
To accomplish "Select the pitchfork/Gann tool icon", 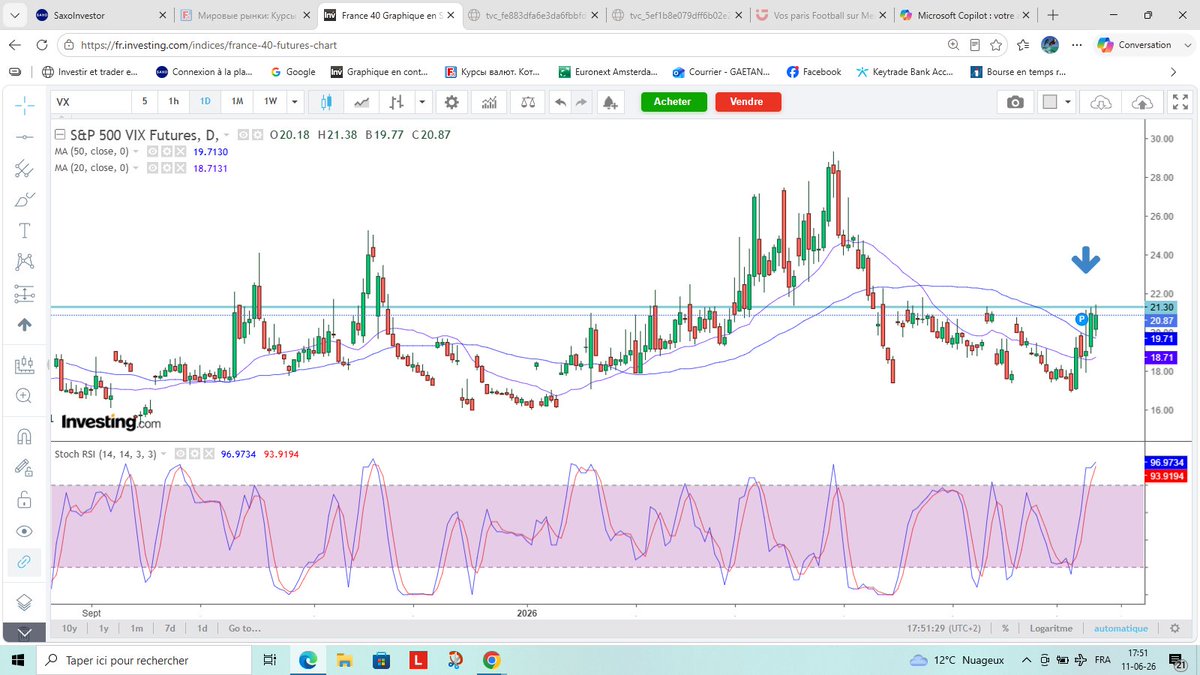I will click(x=25, y=167).
